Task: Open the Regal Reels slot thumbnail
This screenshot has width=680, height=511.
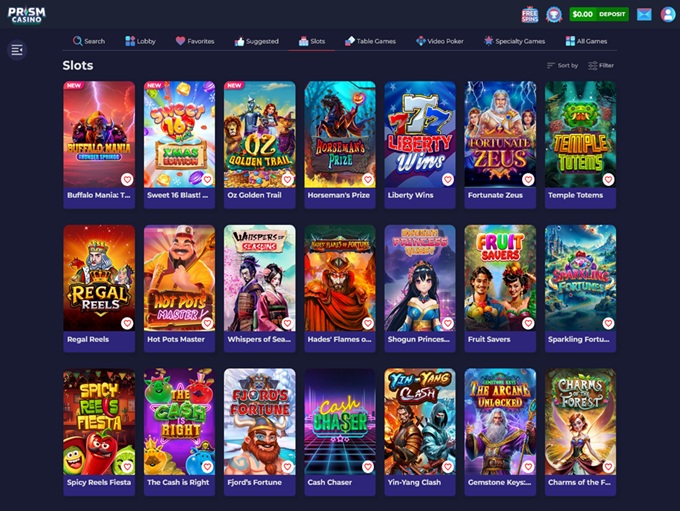Action: [99, 277]
